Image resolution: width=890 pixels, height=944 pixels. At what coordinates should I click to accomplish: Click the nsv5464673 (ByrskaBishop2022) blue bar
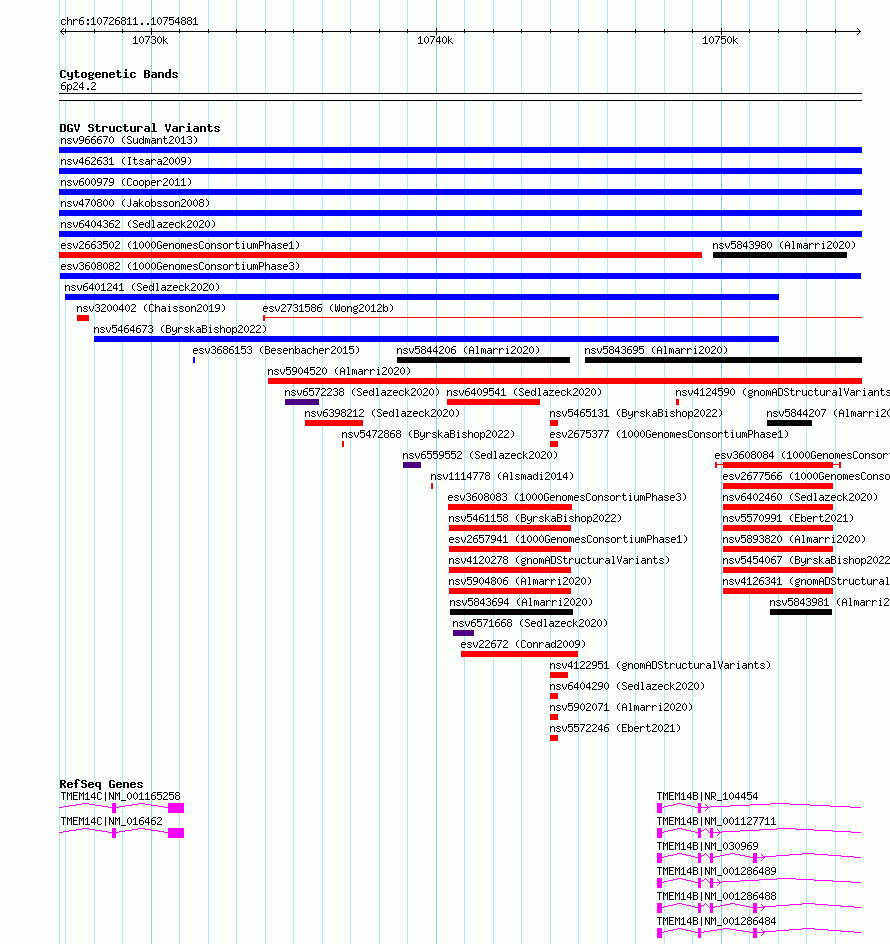point(437,339)
